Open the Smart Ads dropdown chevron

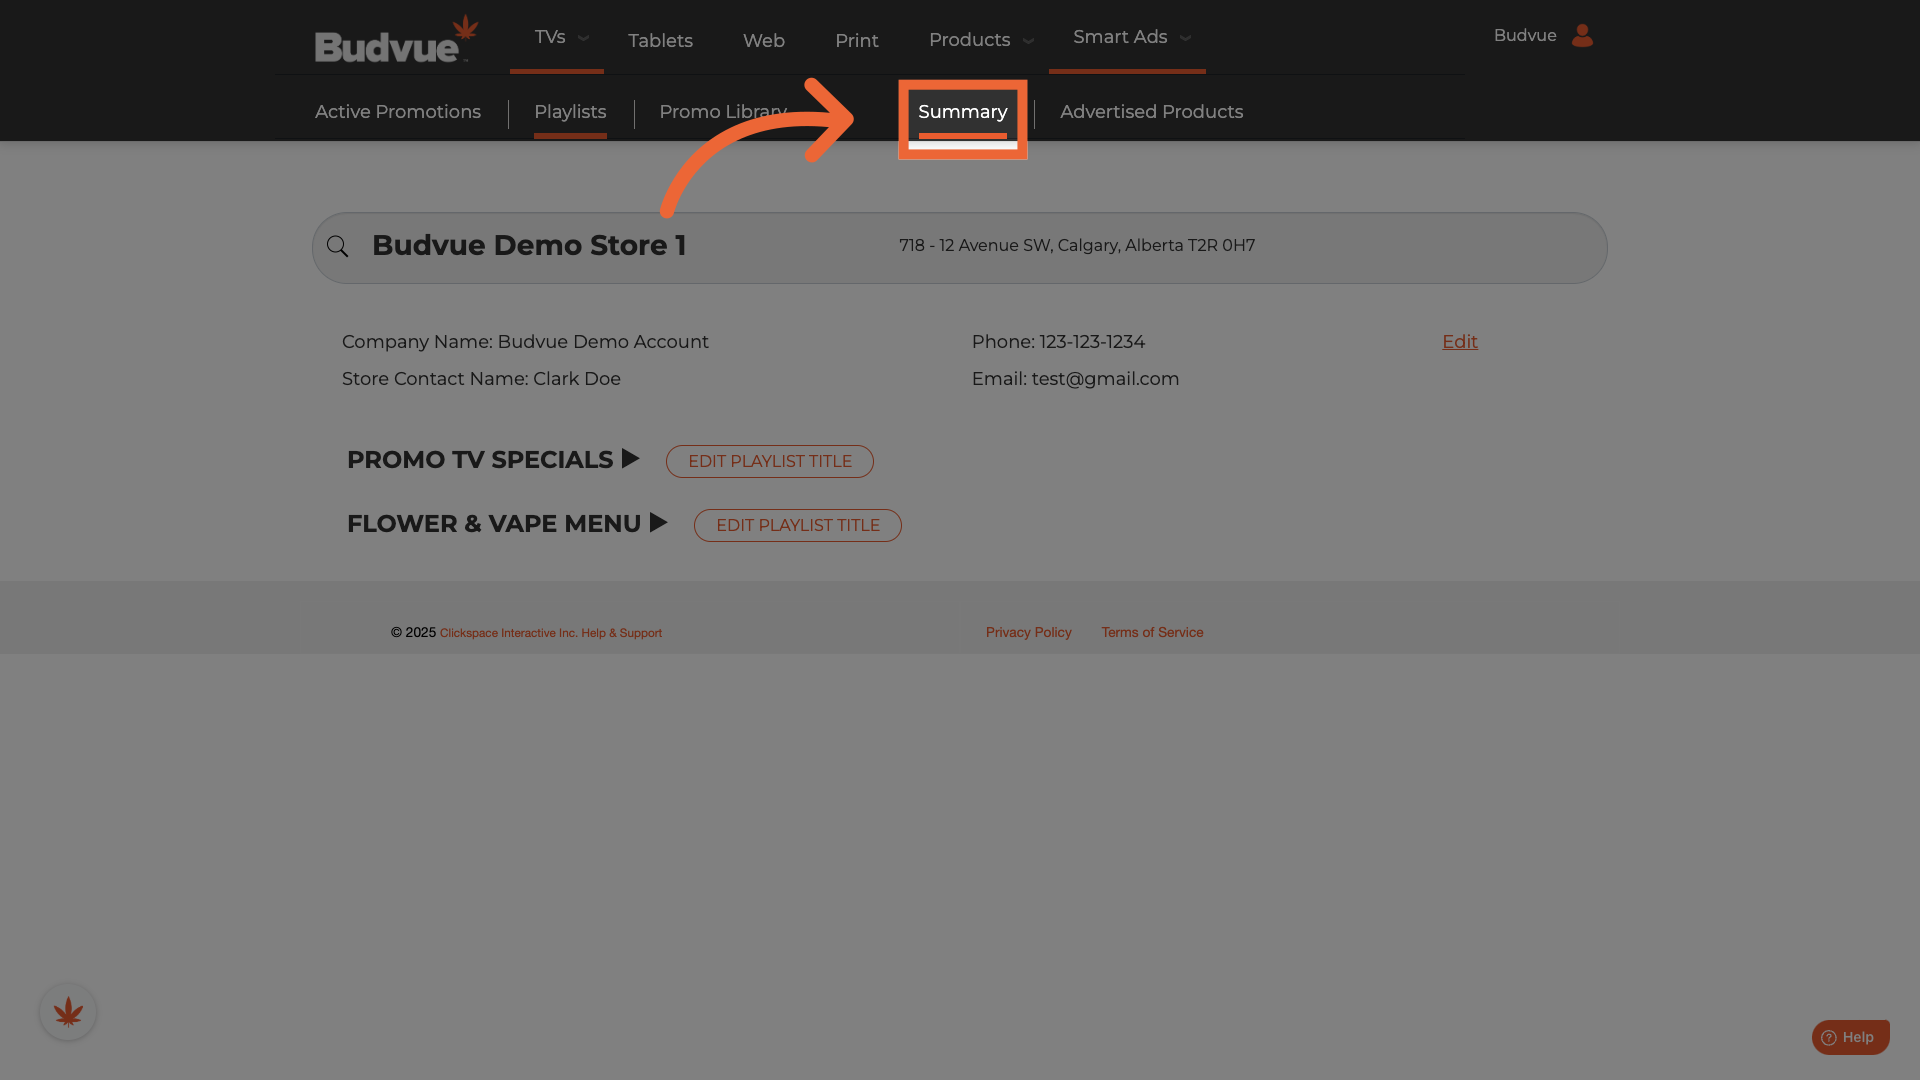coord(1186,39)
